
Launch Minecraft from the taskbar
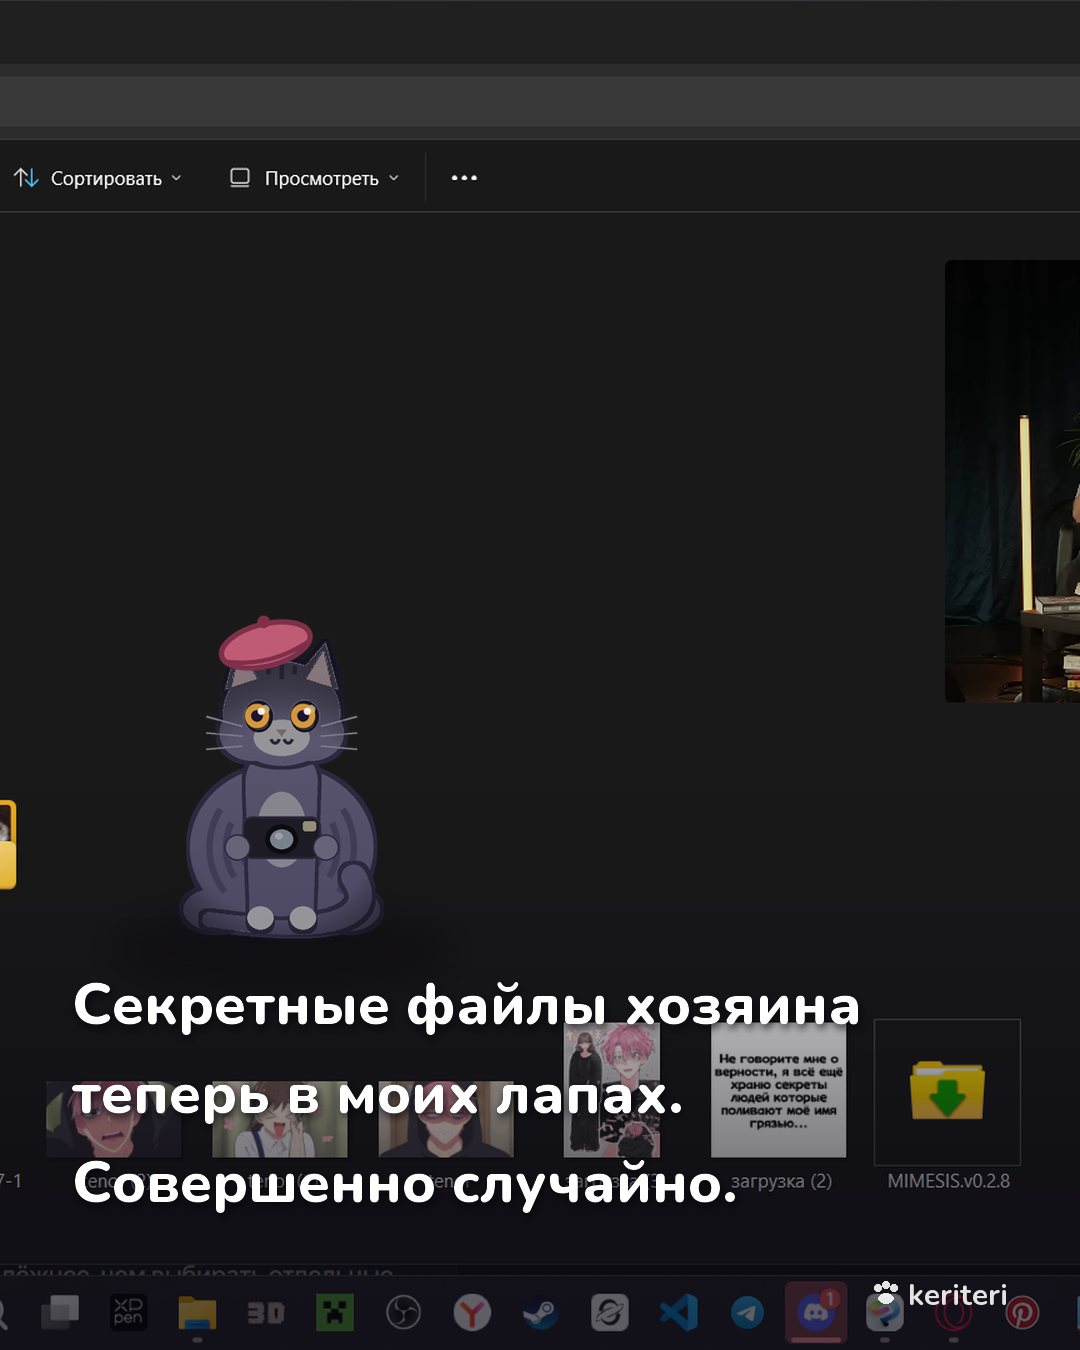point(335,1312)
